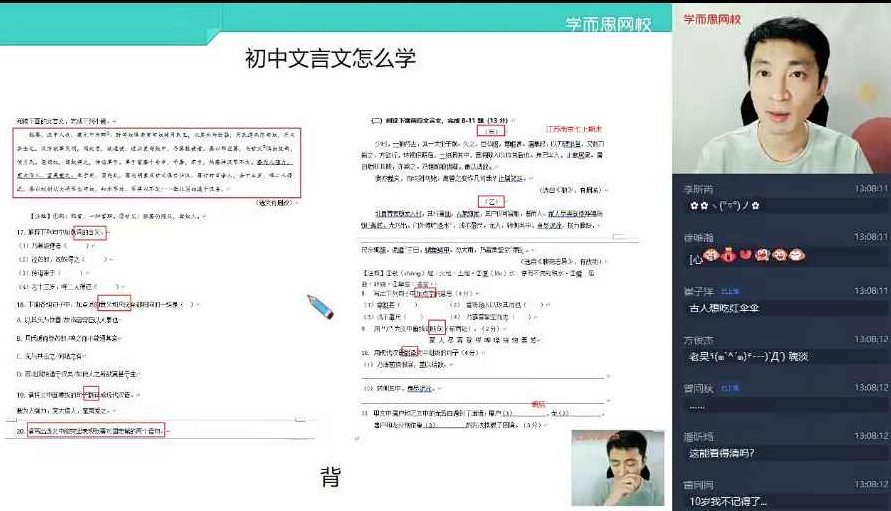Viewport: 891px width, 511px height.
Task: Click the 背 character at the slide bottom
Action: [331, 477]
